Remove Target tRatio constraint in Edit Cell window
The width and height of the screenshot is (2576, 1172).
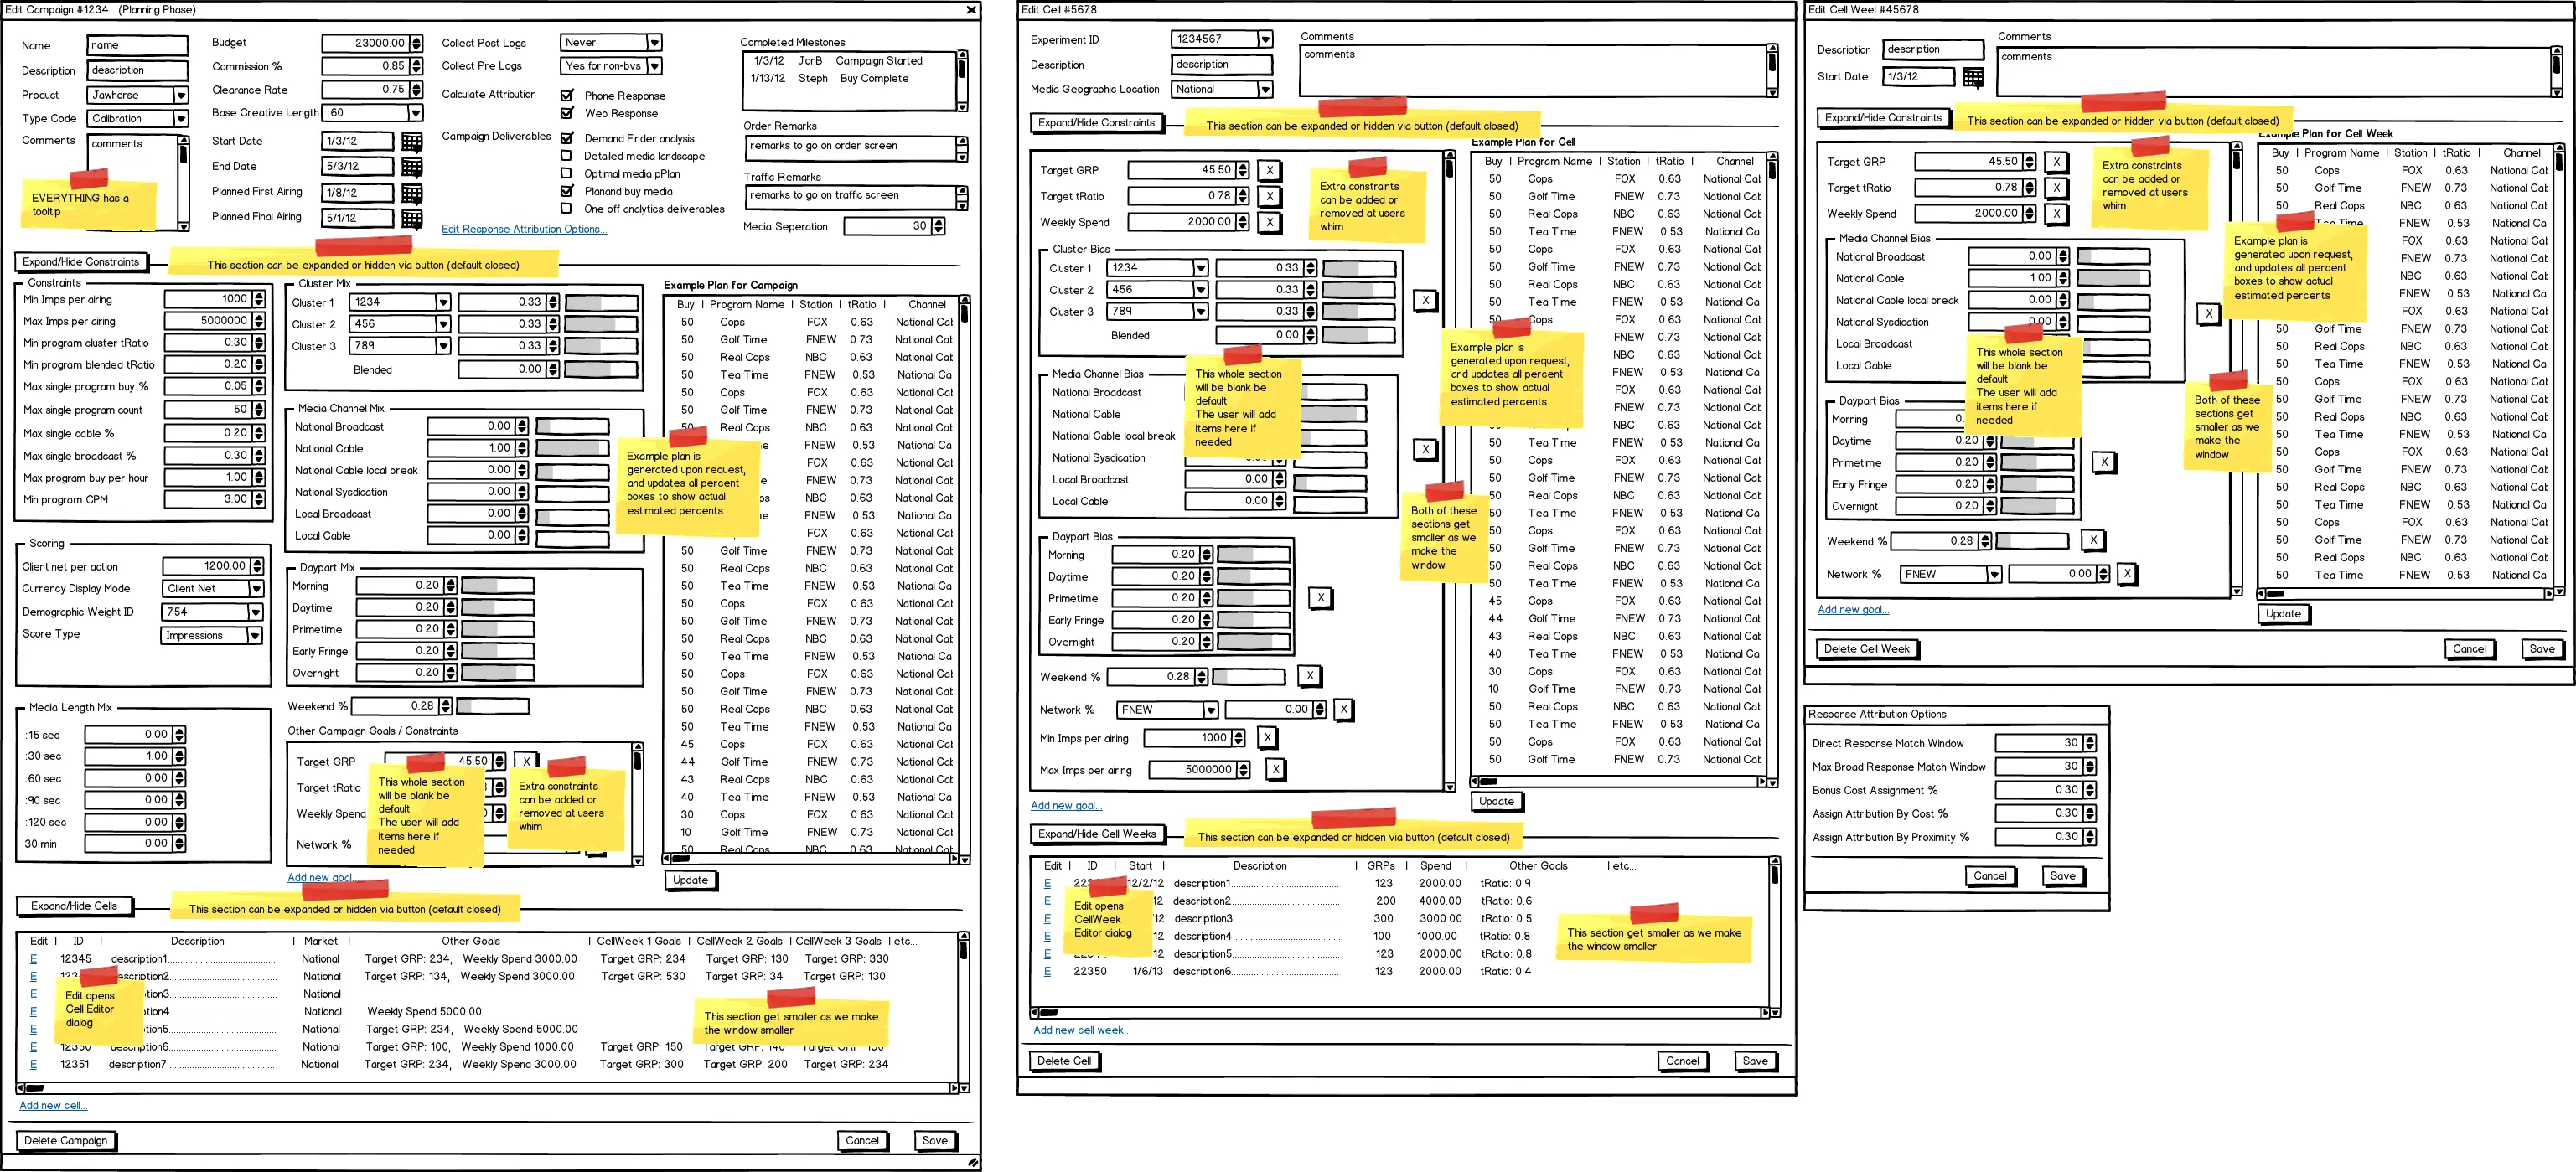(x=1269, y=196)
